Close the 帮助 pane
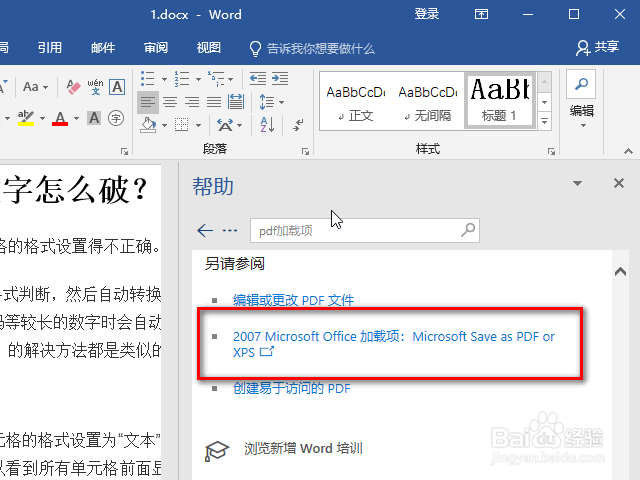The width and height of the screenshot is (640, 480). tap(619, 183)
